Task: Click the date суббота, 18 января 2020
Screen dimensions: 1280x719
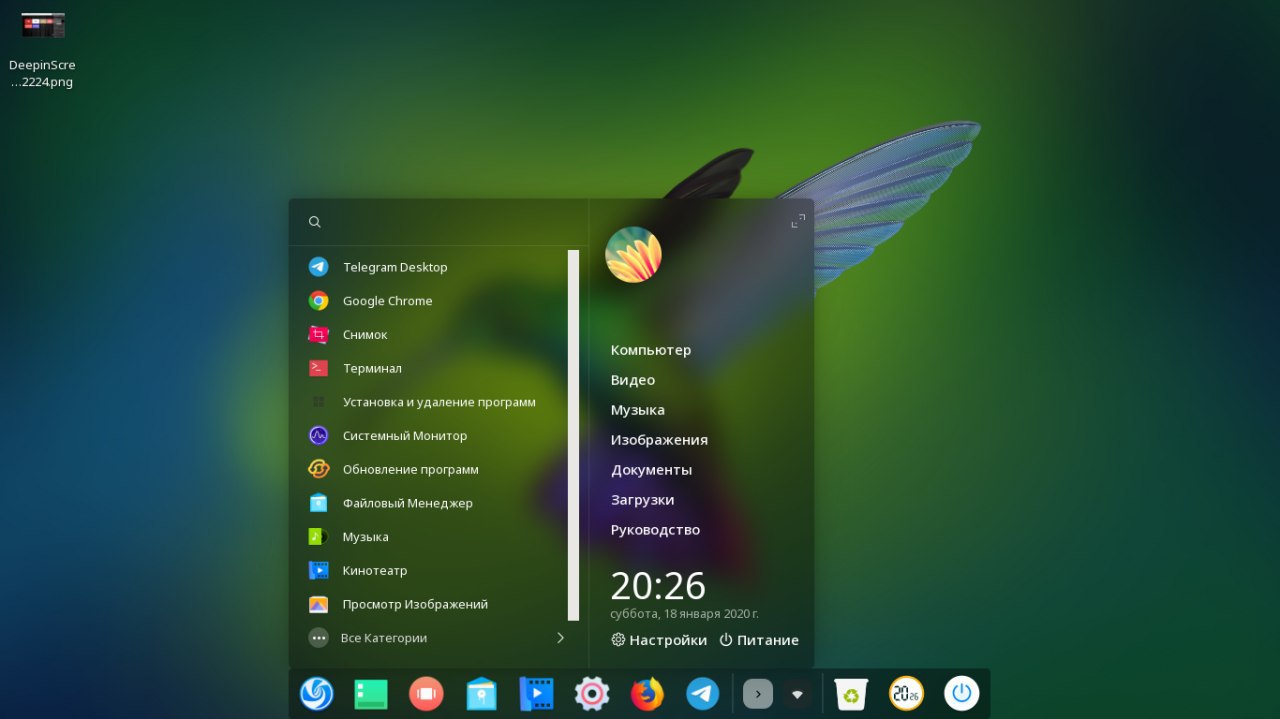Action: point(684,614)
